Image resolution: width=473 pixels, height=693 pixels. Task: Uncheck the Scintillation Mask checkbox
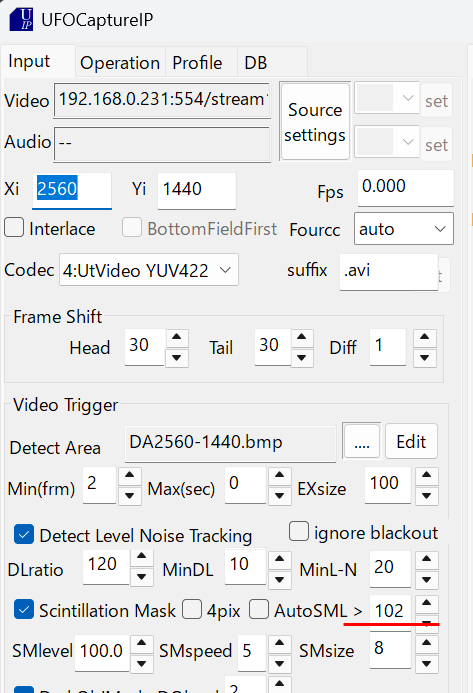coord(24,609)
